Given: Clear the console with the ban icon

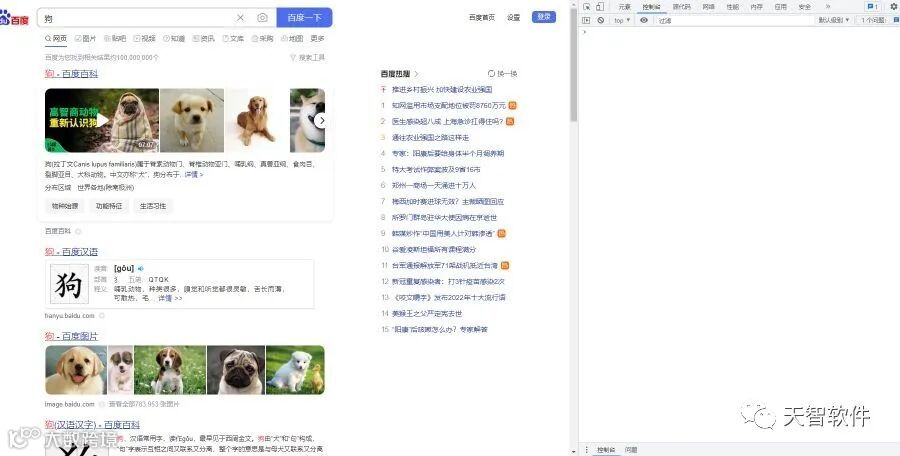Looking at the screenshot, I should tap(600, 20).
